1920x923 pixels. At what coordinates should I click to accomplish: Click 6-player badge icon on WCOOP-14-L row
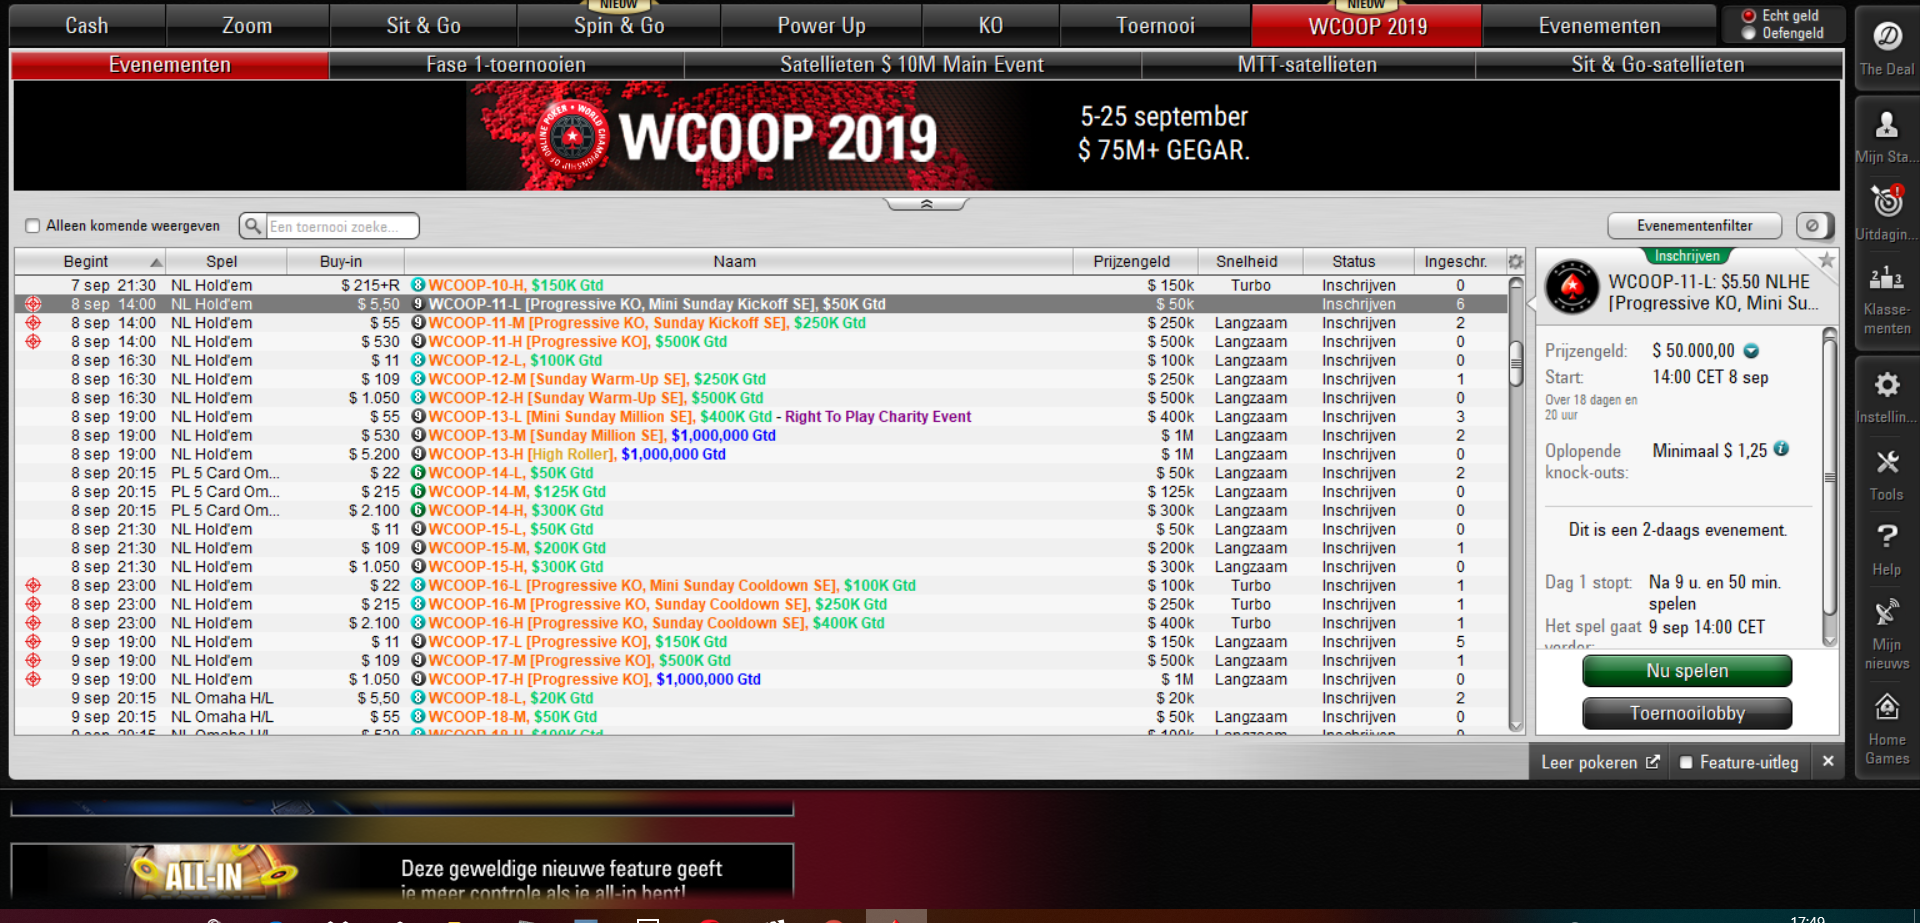click(x=419, y=473)
